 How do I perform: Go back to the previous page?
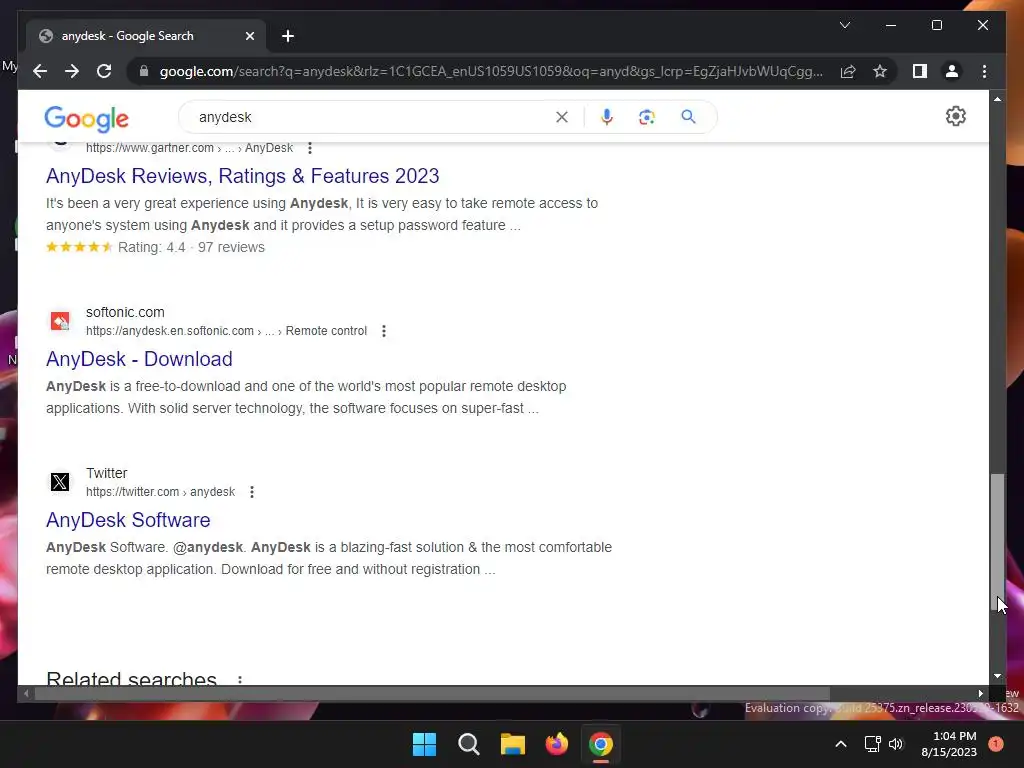pyautogui.click(x=40, y=71)
